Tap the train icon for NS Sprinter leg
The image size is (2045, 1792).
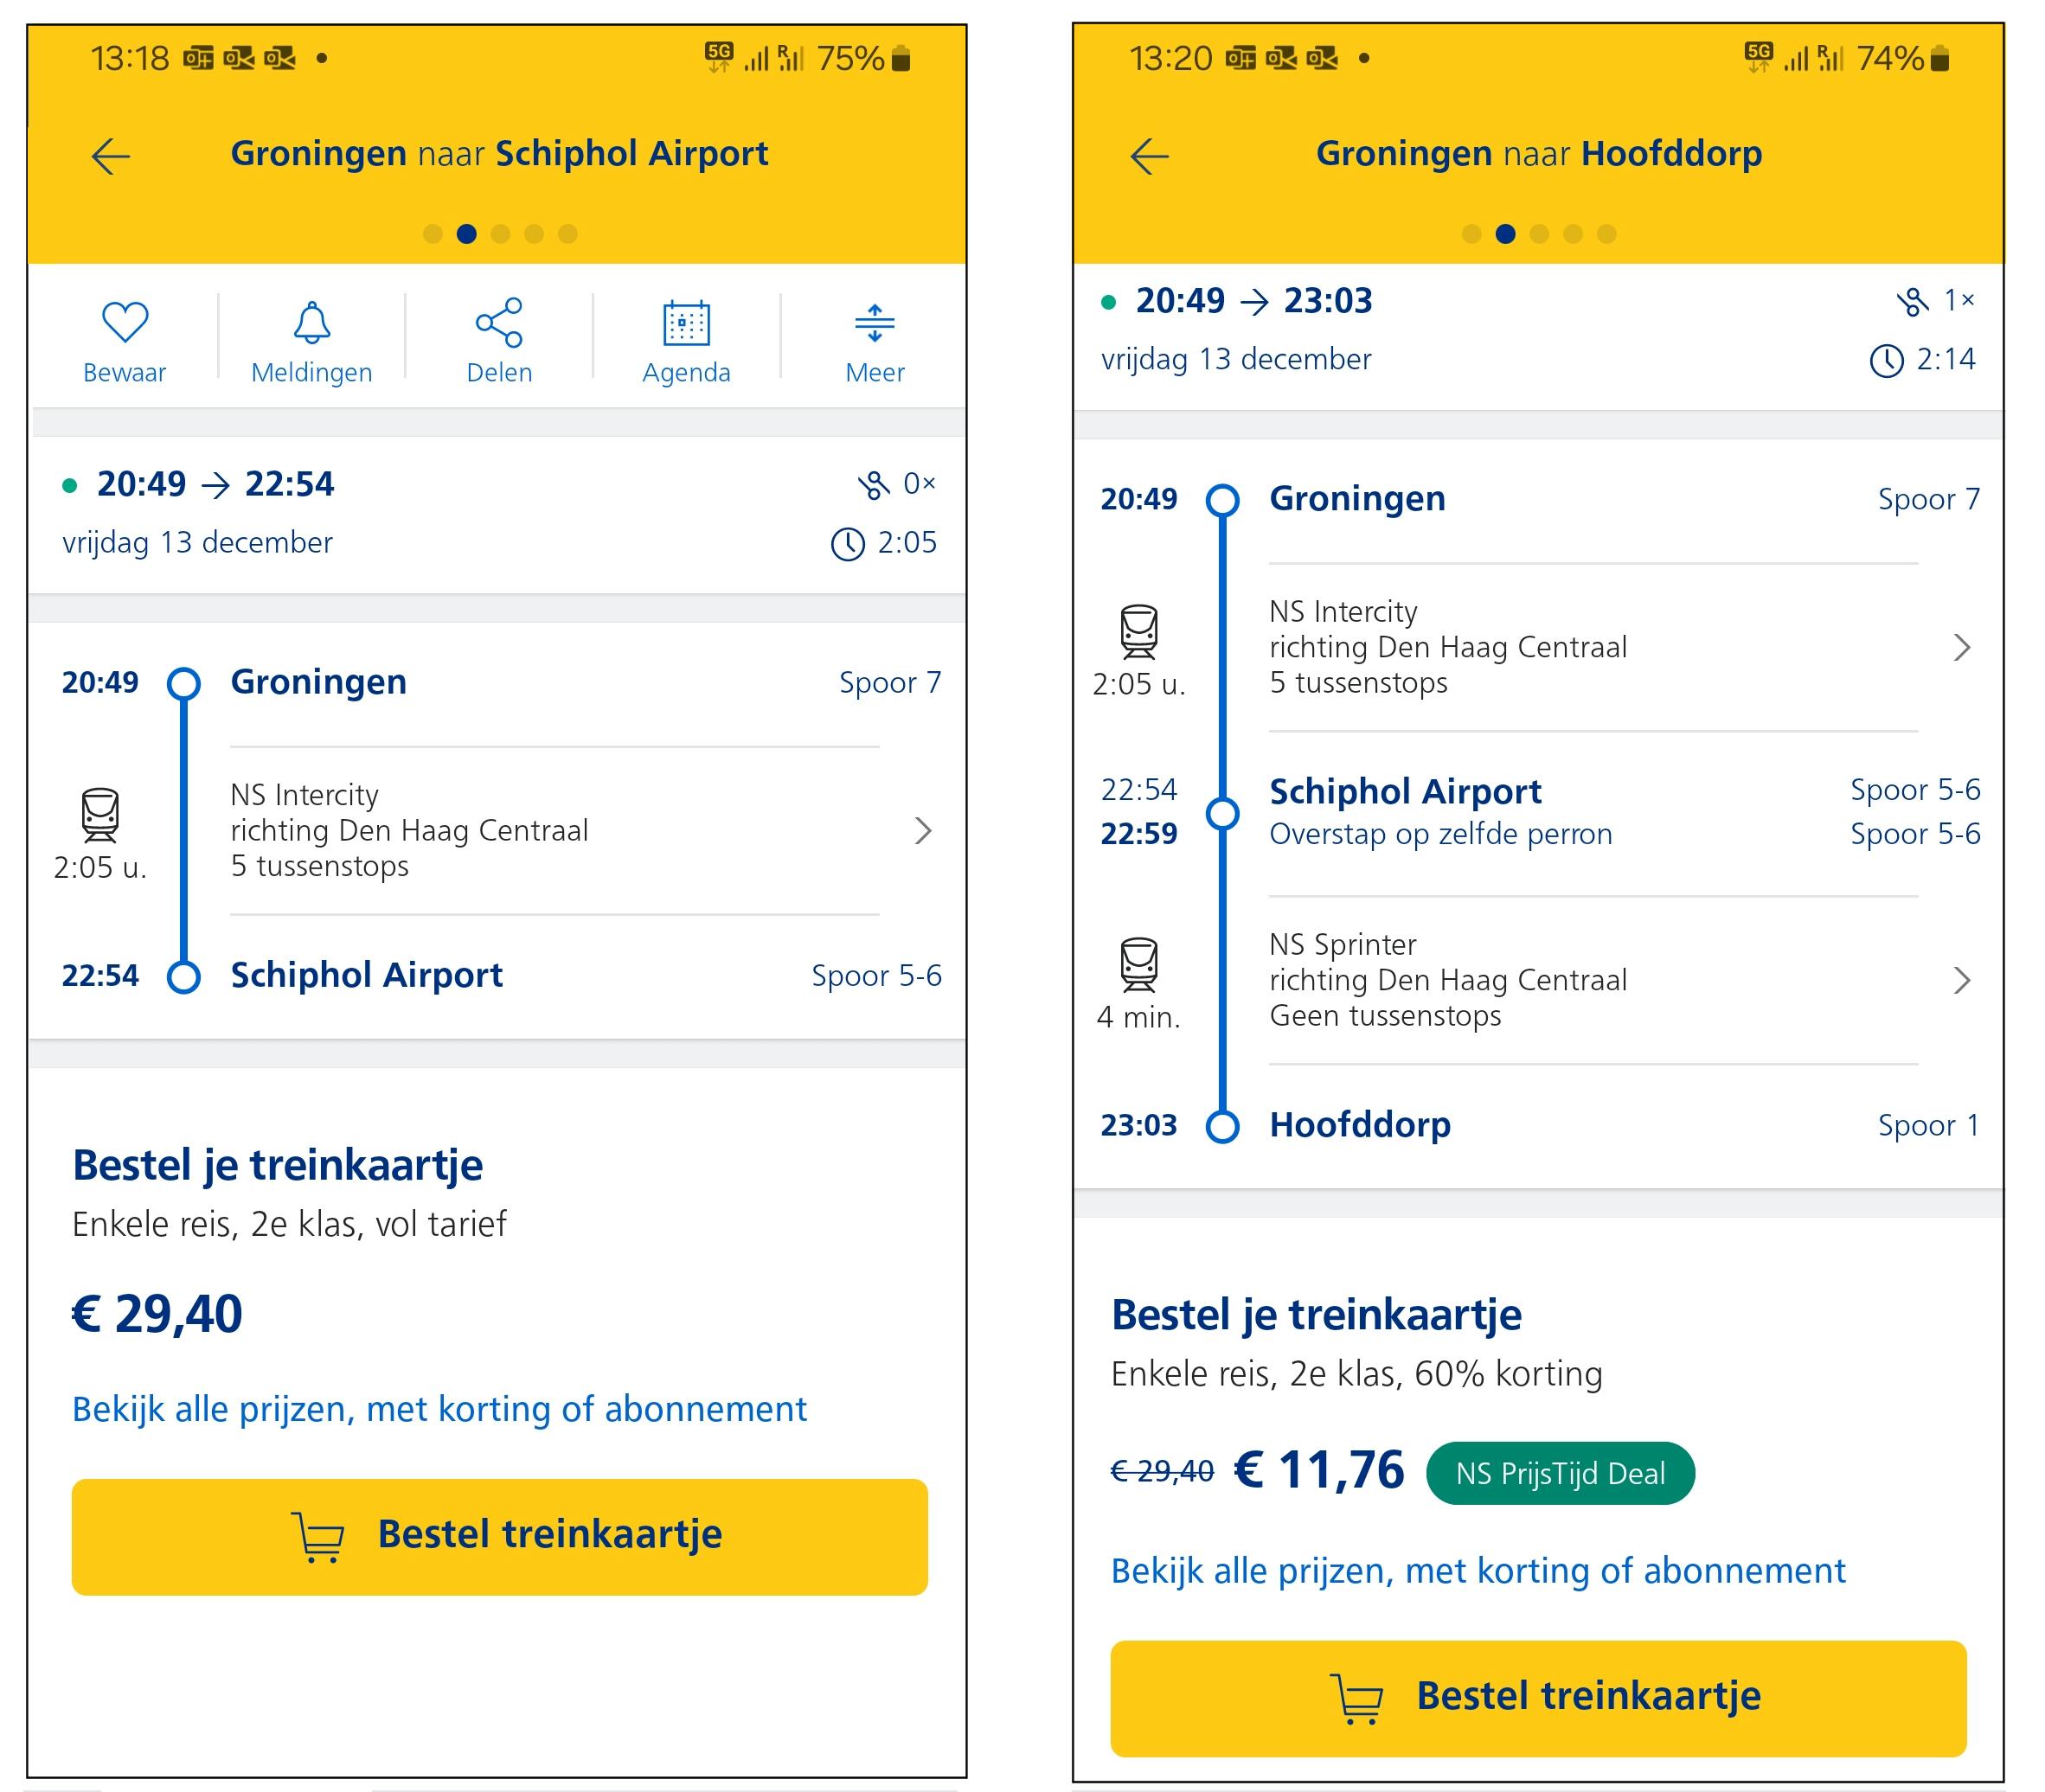tap(1138, 964)
